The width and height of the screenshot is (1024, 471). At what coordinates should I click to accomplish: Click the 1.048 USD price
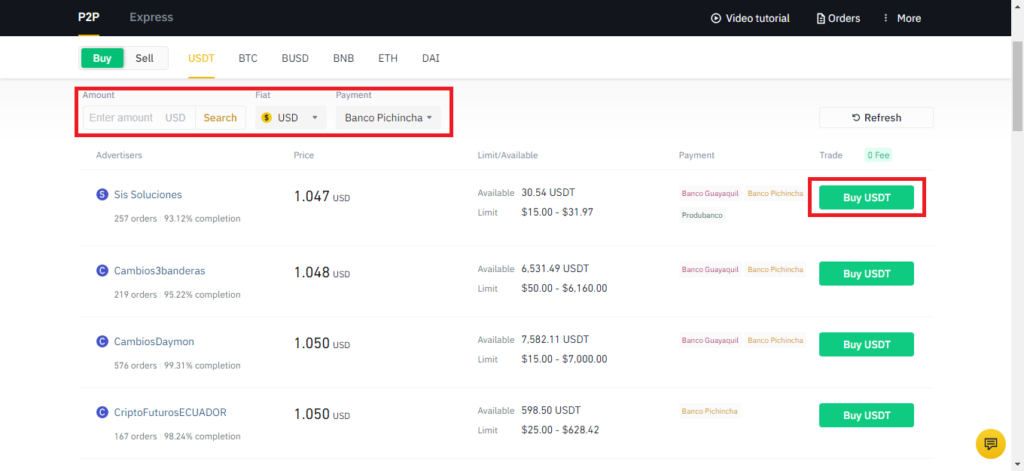pyautogui.click(x=322, y=273)
